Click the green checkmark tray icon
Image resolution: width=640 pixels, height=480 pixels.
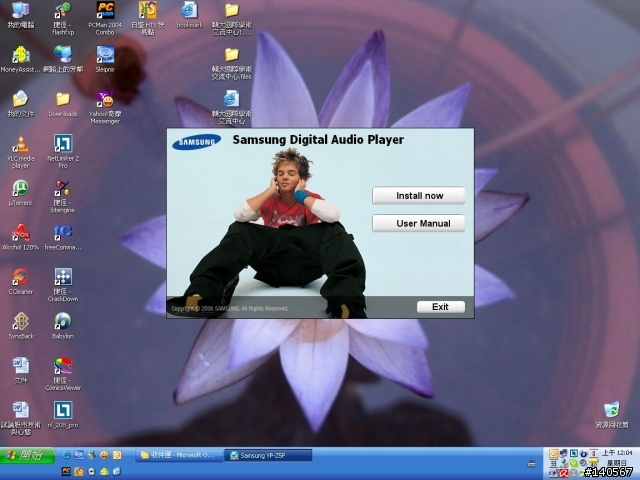[x=574, y=463]
